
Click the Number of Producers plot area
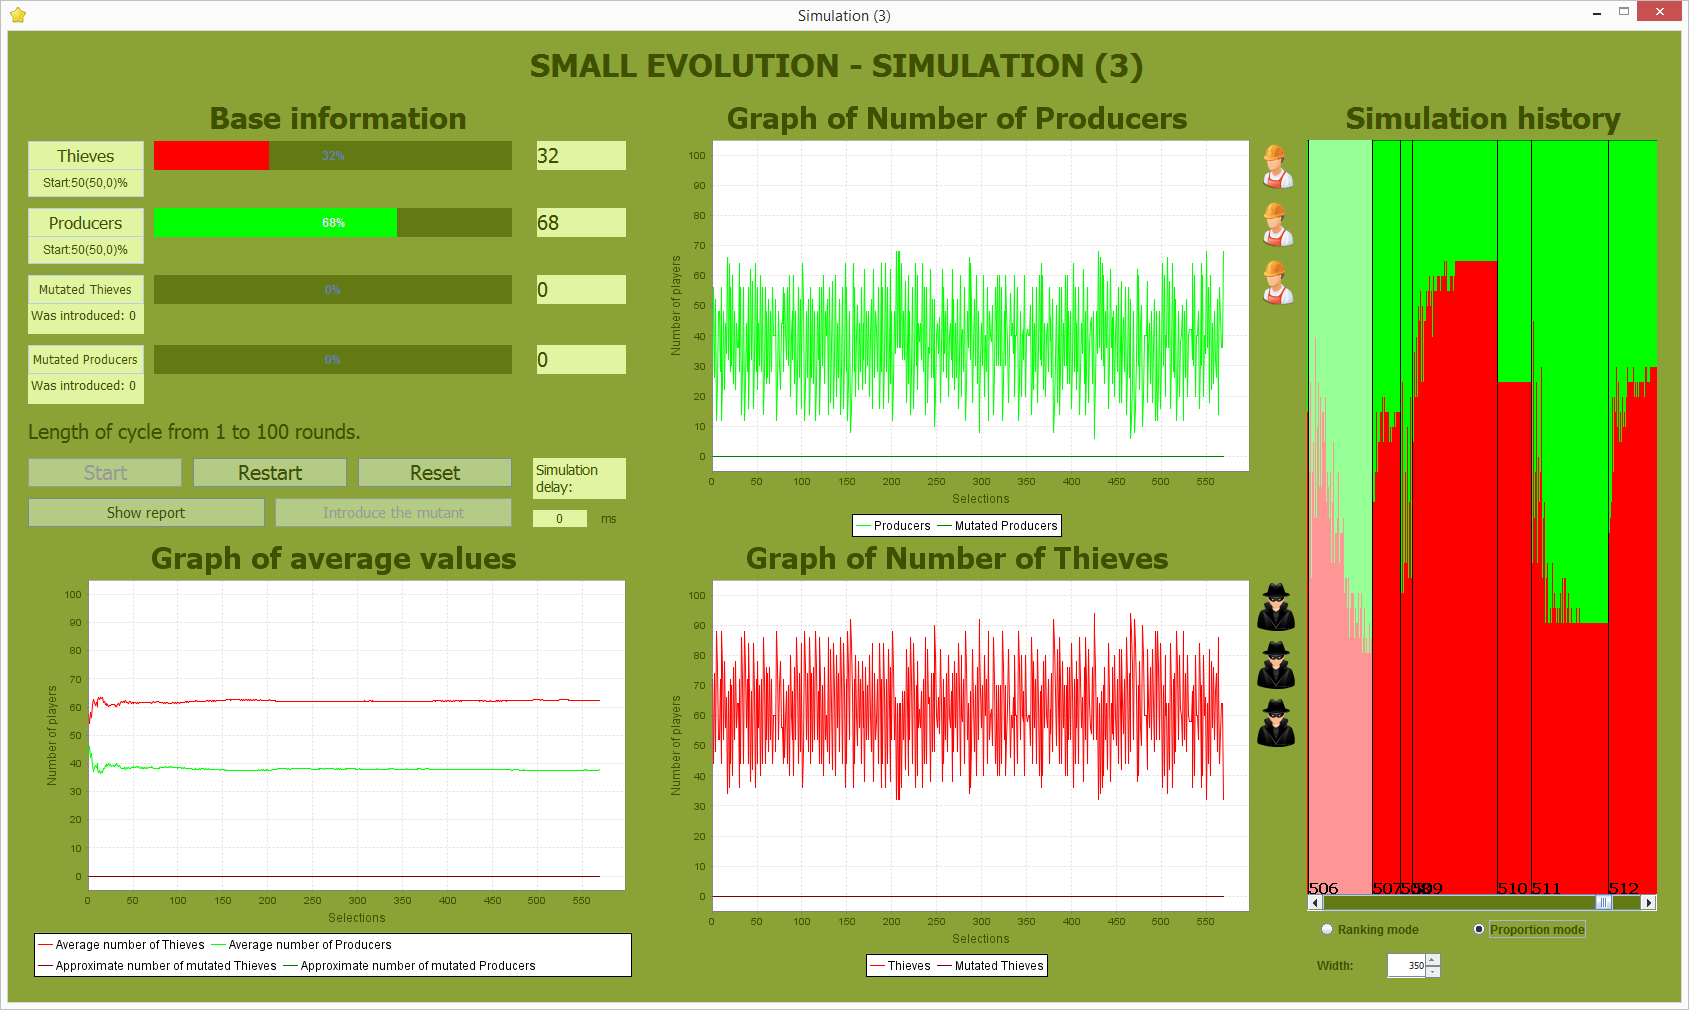(x=981, y=305)
